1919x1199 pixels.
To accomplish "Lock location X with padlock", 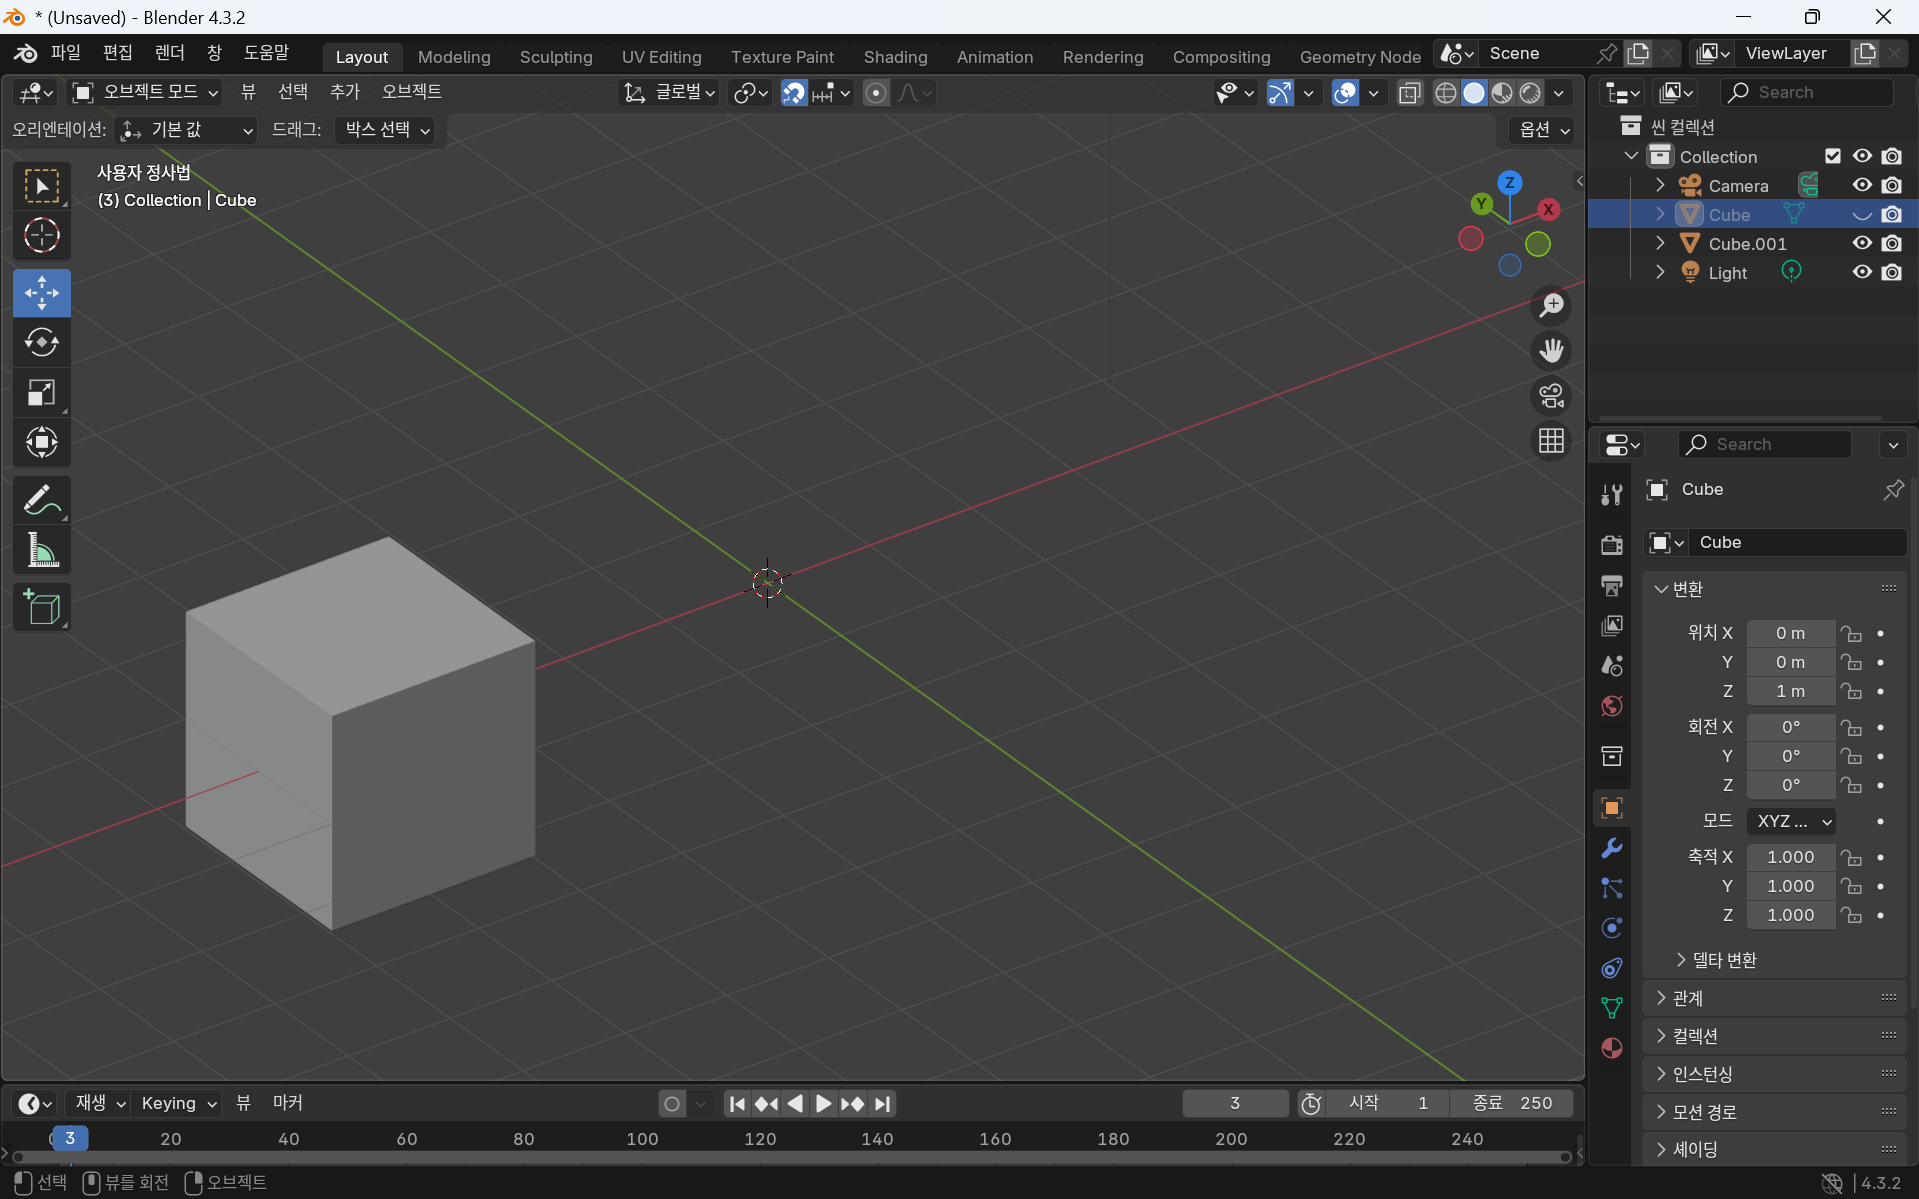I will 1852,634.
